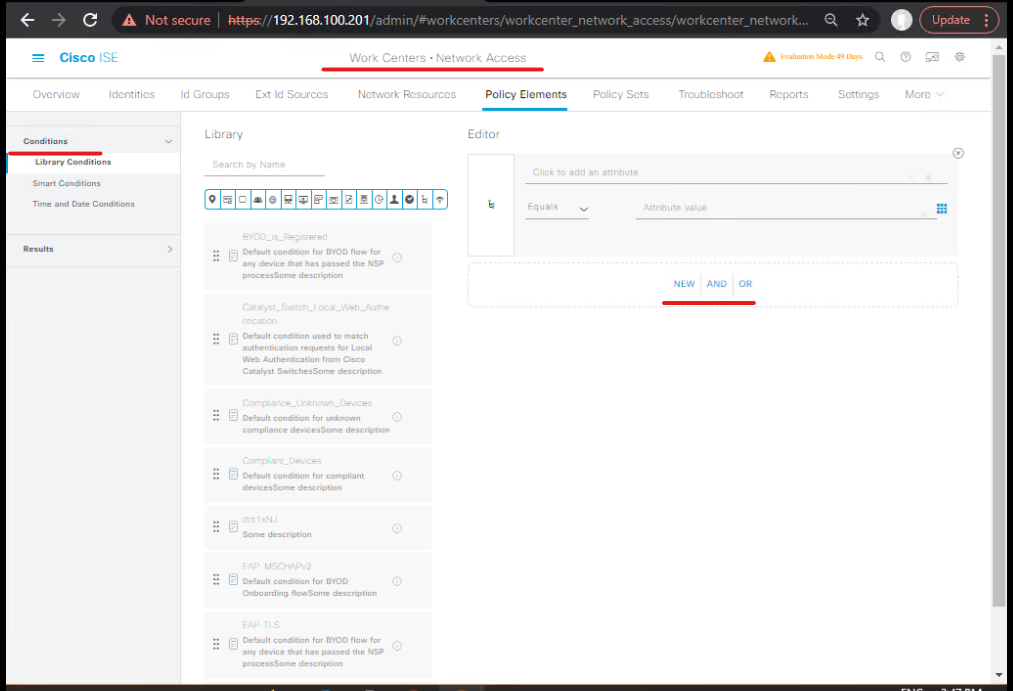Viewport: 1013px width, 691px height.
Task: Click the Cisco ISE logo
Action: pos(89,57)
